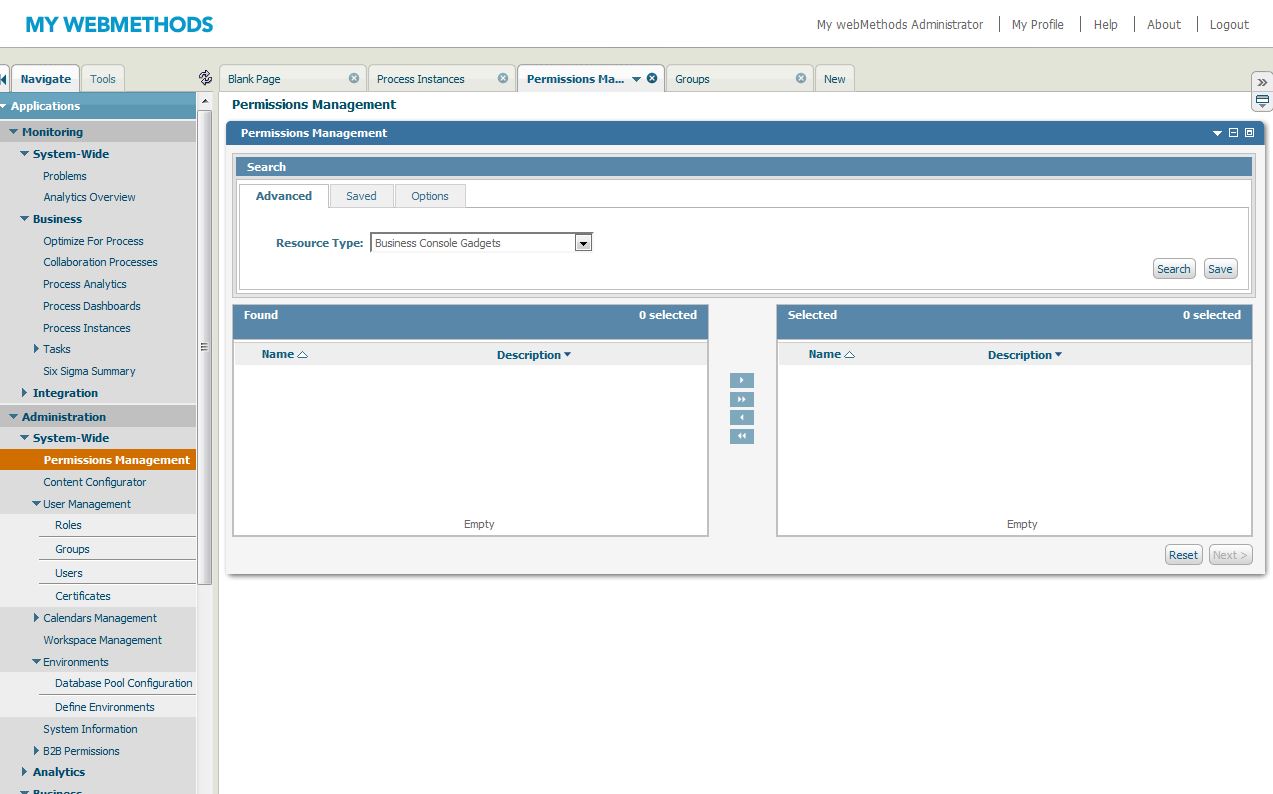Open Six Sigma Summary
This screenshot has height=794, width=1273.
89,371
